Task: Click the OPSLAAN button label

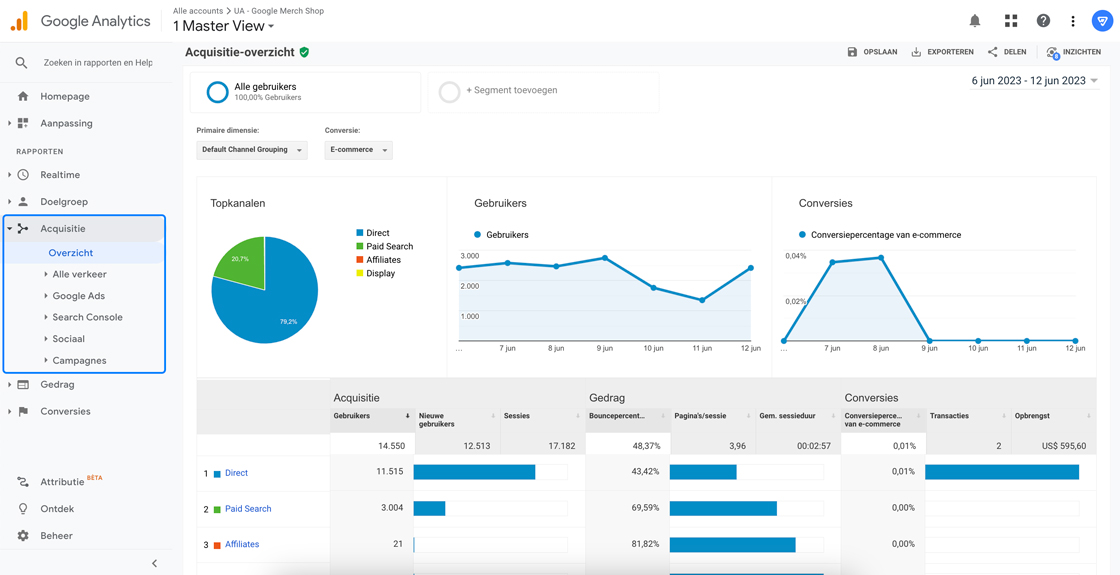Action: (880, 52)
